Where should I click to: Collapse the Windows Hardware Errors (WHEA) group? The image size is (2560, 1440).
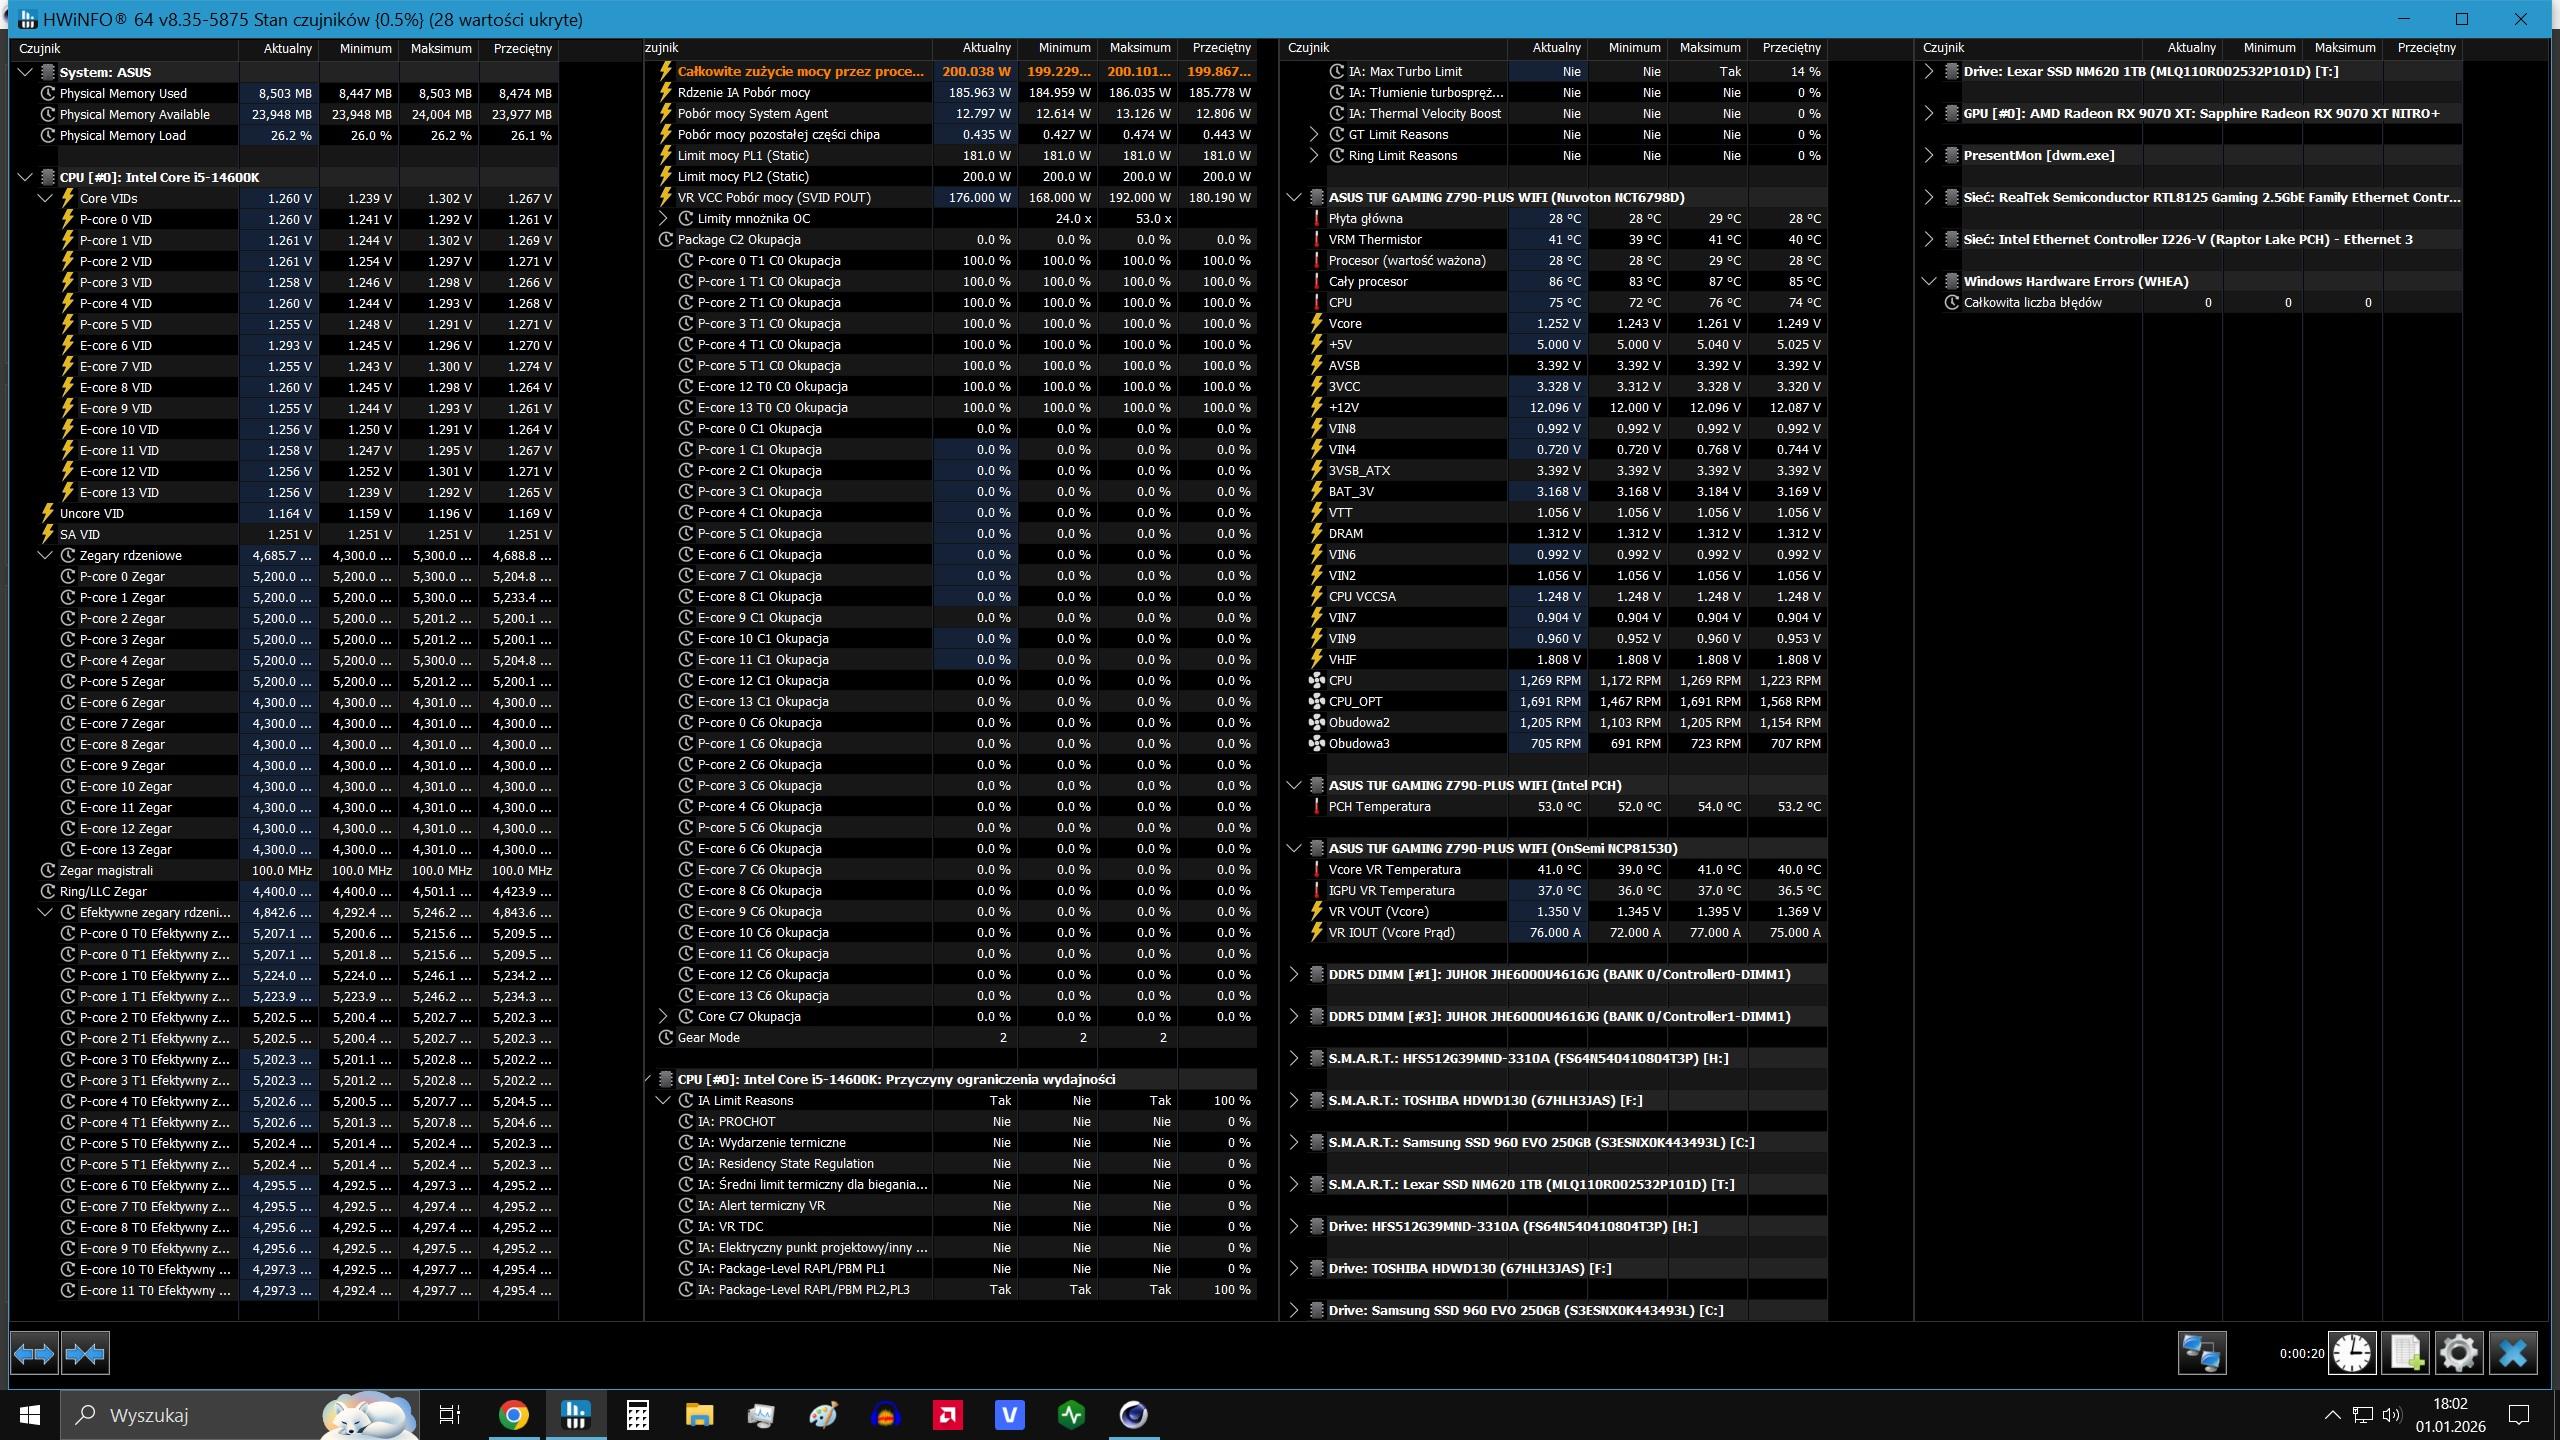(1929, 281)
